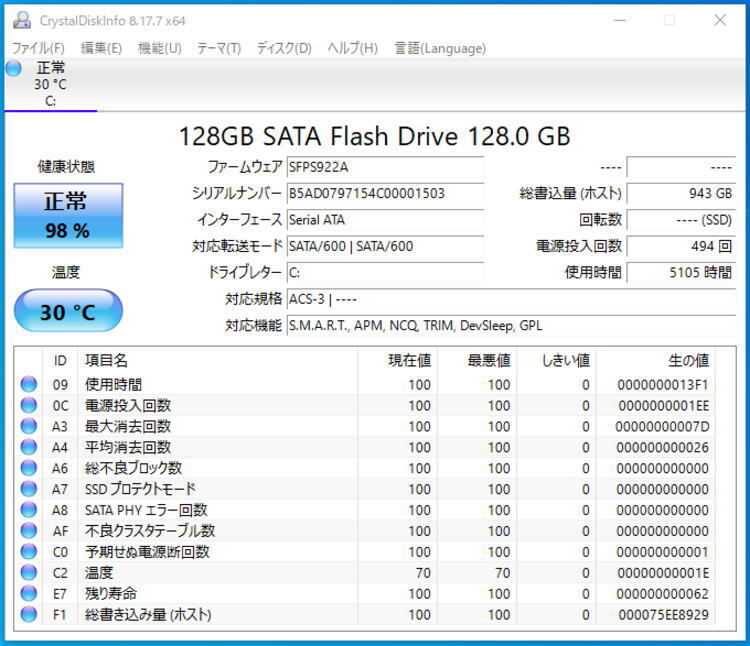
Task: Select the blue status orb for drive C:
Action: [x=13, y=68]
